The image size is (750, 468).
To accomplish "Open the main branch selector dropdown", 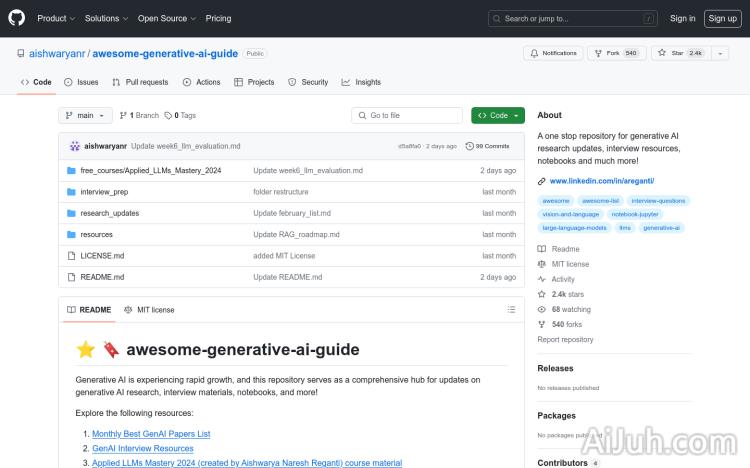I will (85, 115).
